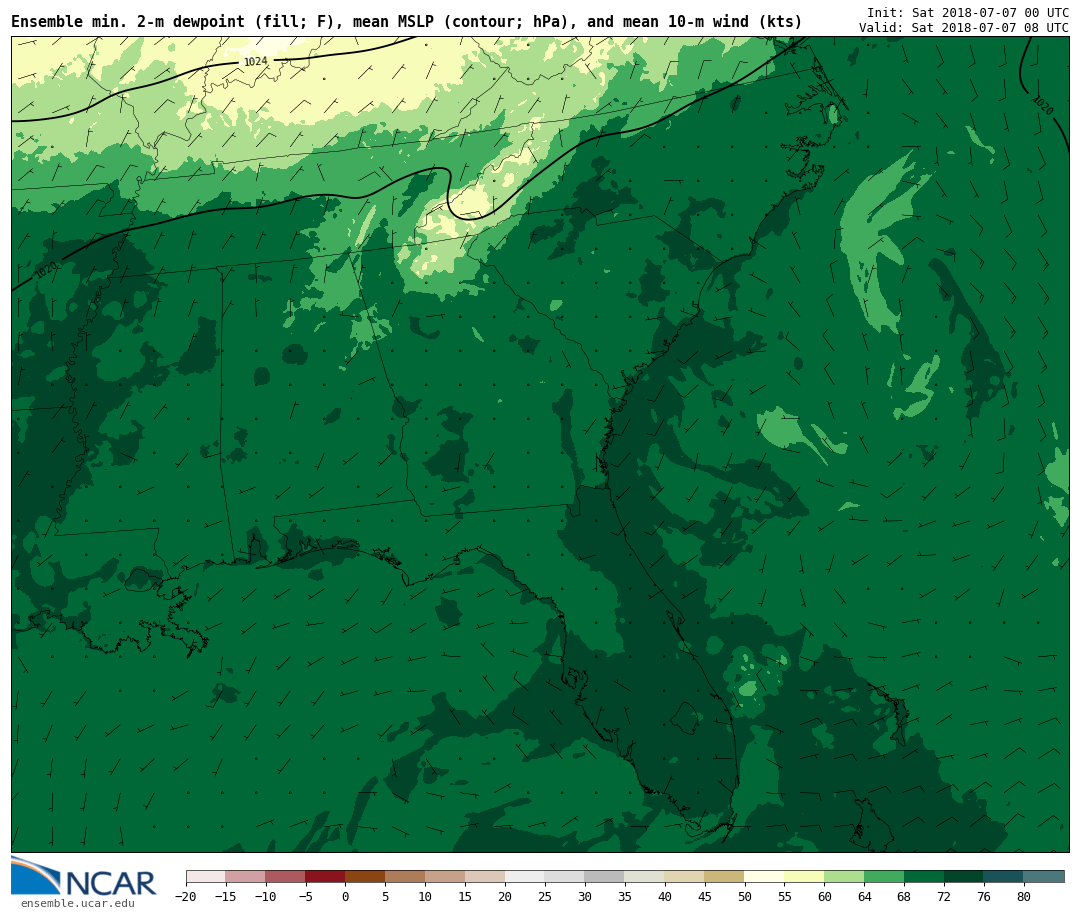Select the teal swatch between 76 and 80
Viewport: 1080px width, 915px height.
pyautogui.click(x=1003, y=877)
